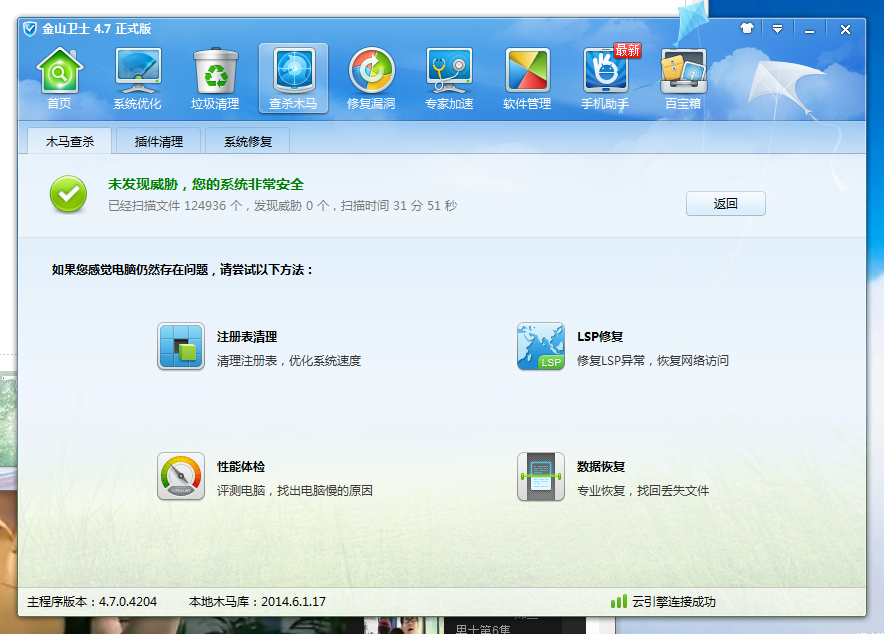
Task: Switch to 系统修复 tab
Action: point(247,141)
